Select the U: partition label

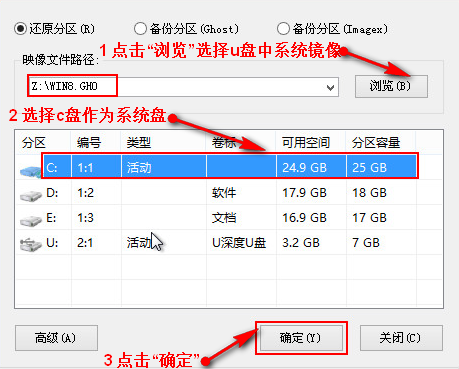[52, 243]
